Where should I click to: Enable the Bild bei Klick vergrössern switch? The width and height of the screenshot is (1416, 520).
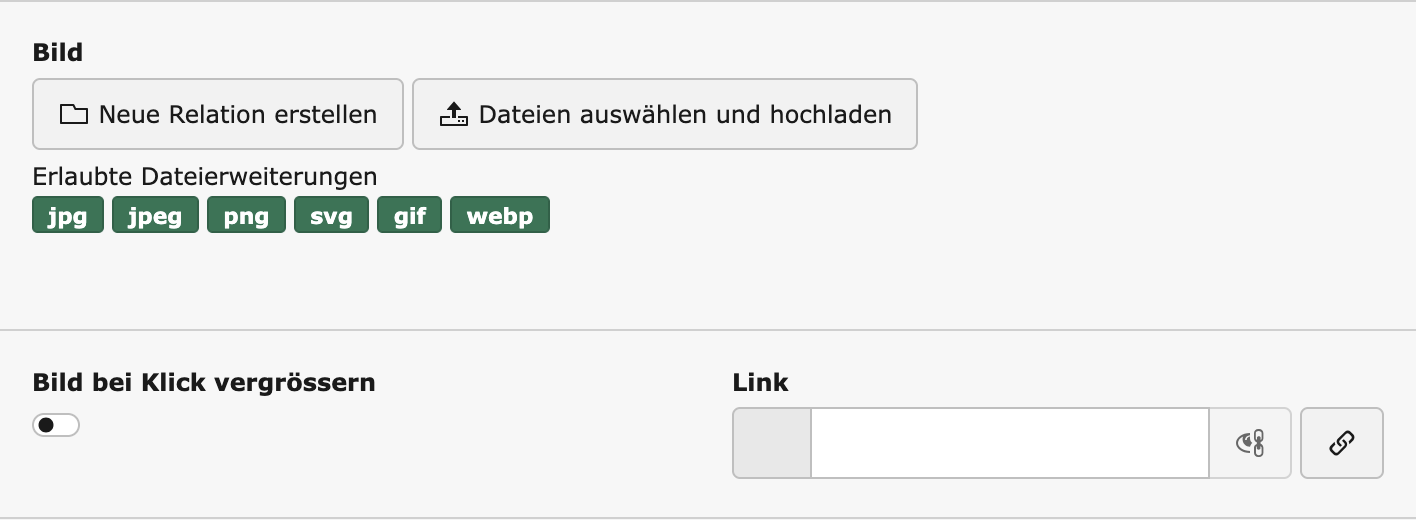(56, 425)
